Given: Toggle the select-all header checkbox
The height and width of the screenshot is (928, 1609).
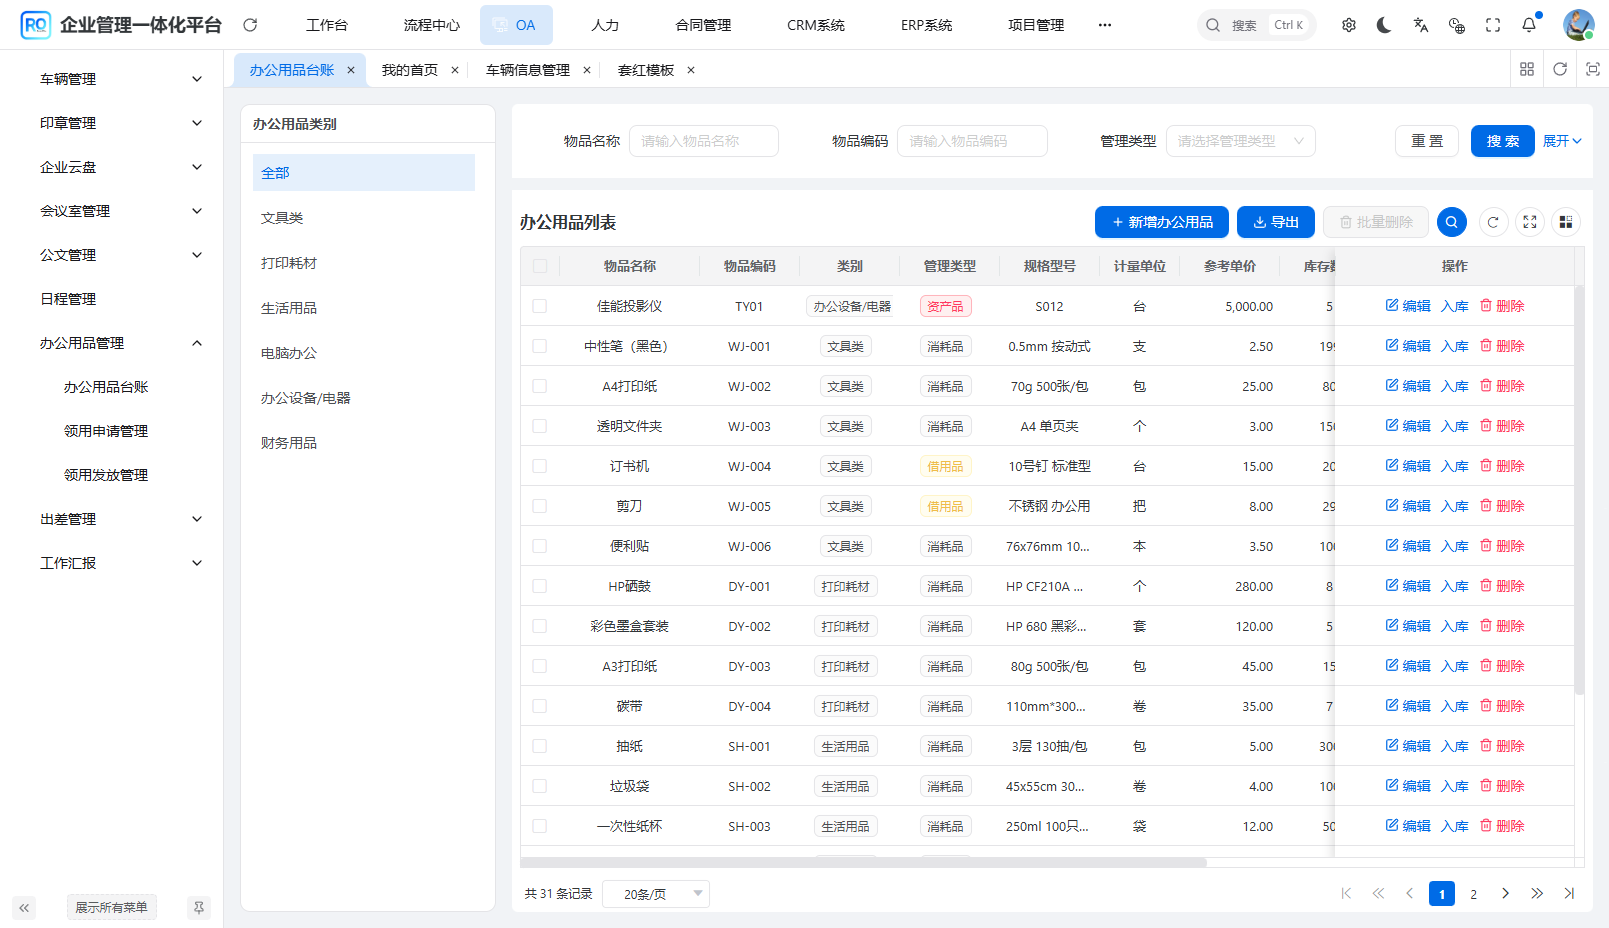Looking at the screenshot, I should [540, 266].
